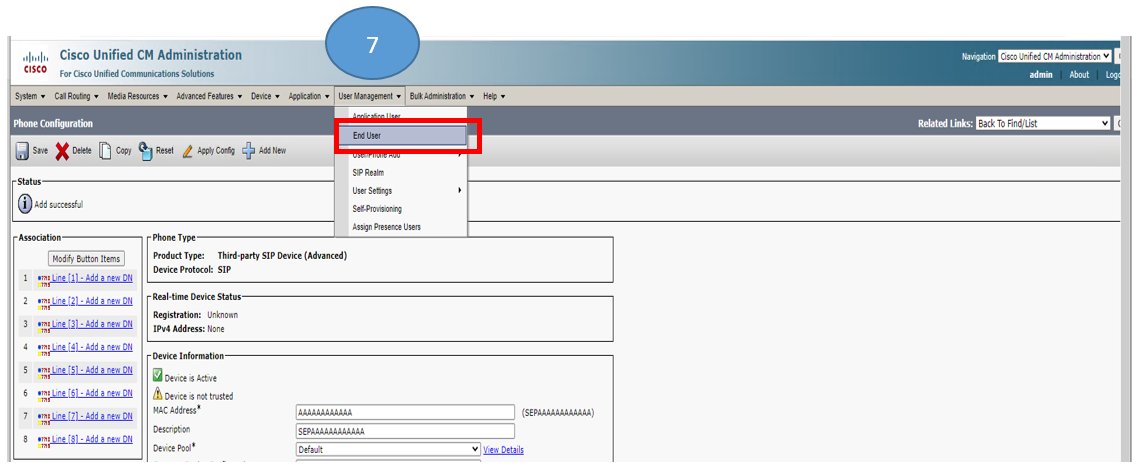1140x471 pixels.
Task: Open Line [2] - Add a new DN
Action: click(x=92, y=301)
